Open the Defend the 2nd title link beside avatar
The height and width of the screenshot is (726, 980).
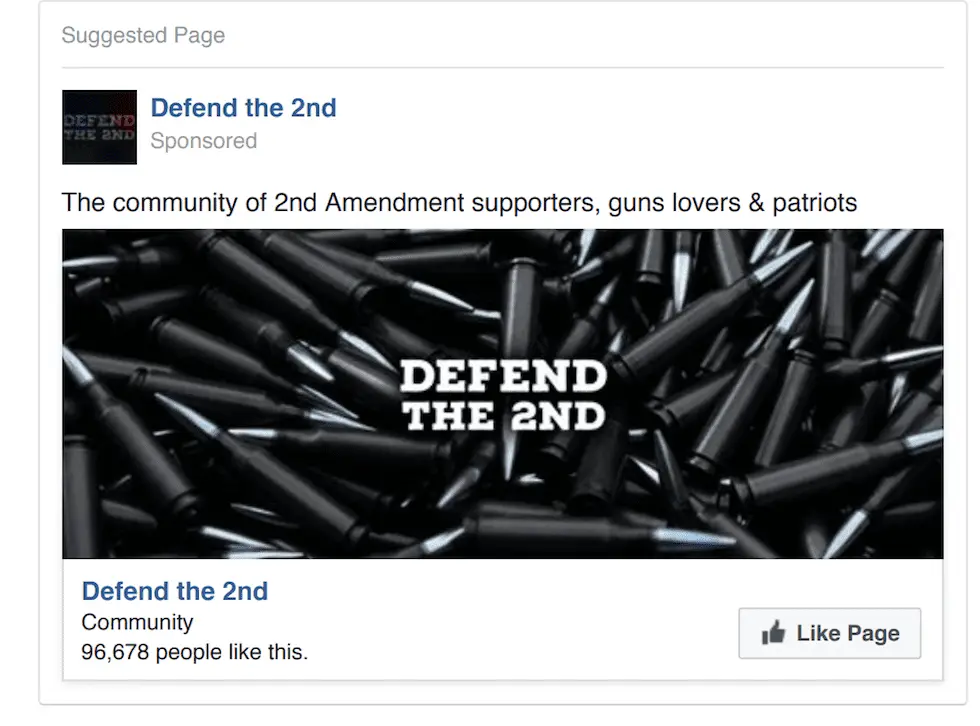click(243, 108)
